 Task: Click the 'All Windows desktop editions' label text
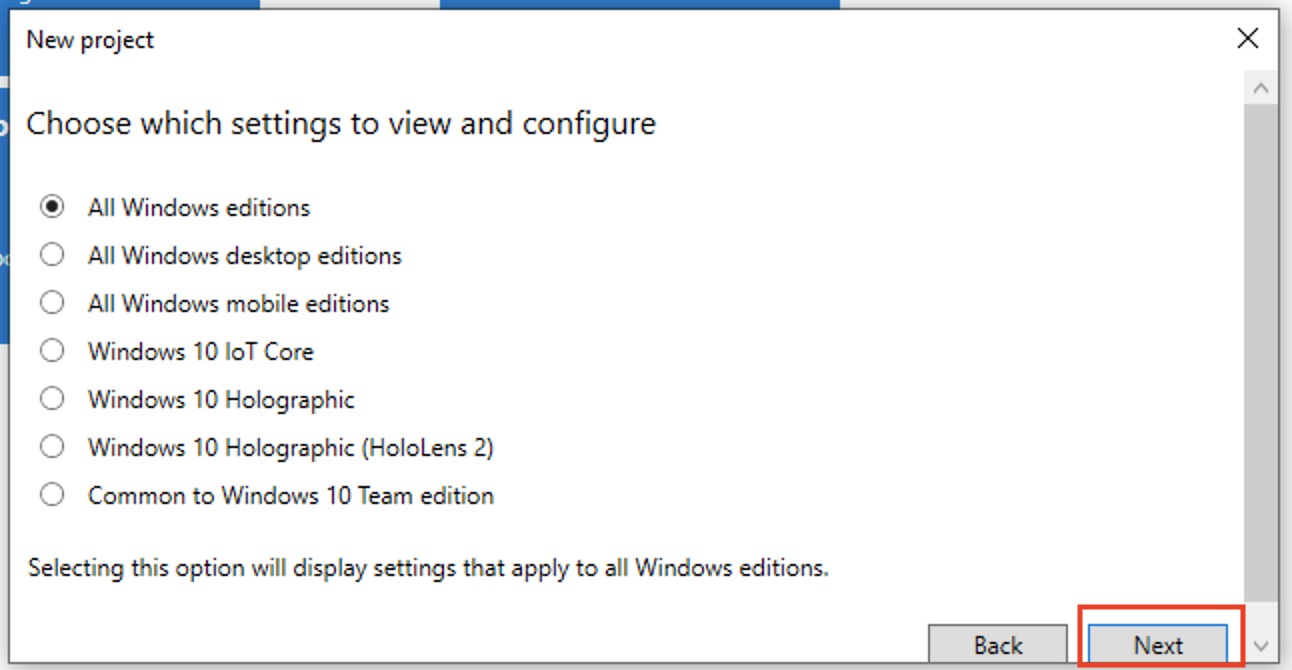pyautogui.click(x=245, y=256)
